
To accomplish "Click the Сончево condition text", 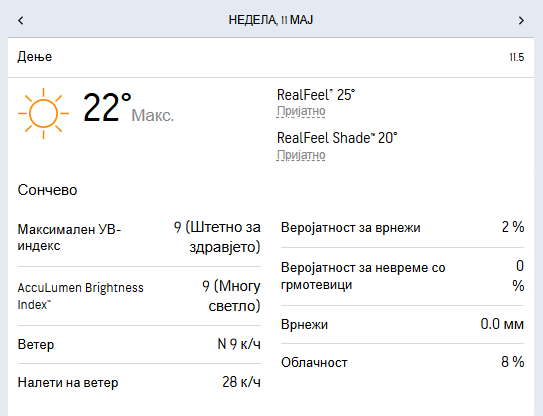I will (x=47, y=190).
